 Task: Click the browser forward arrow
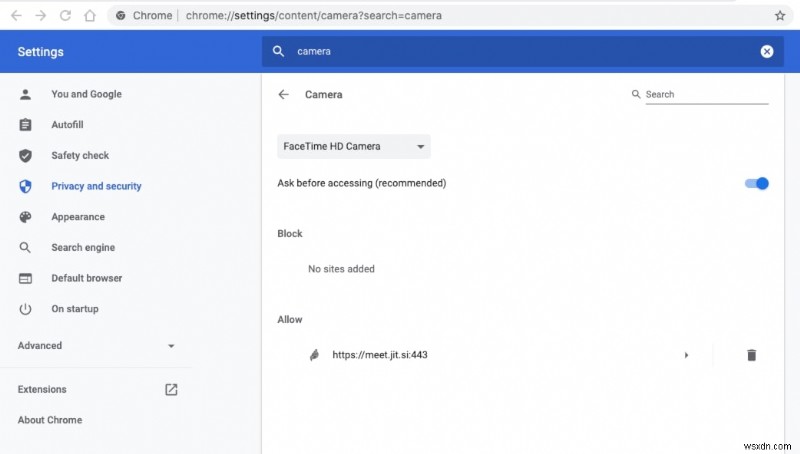coord(40,16)
